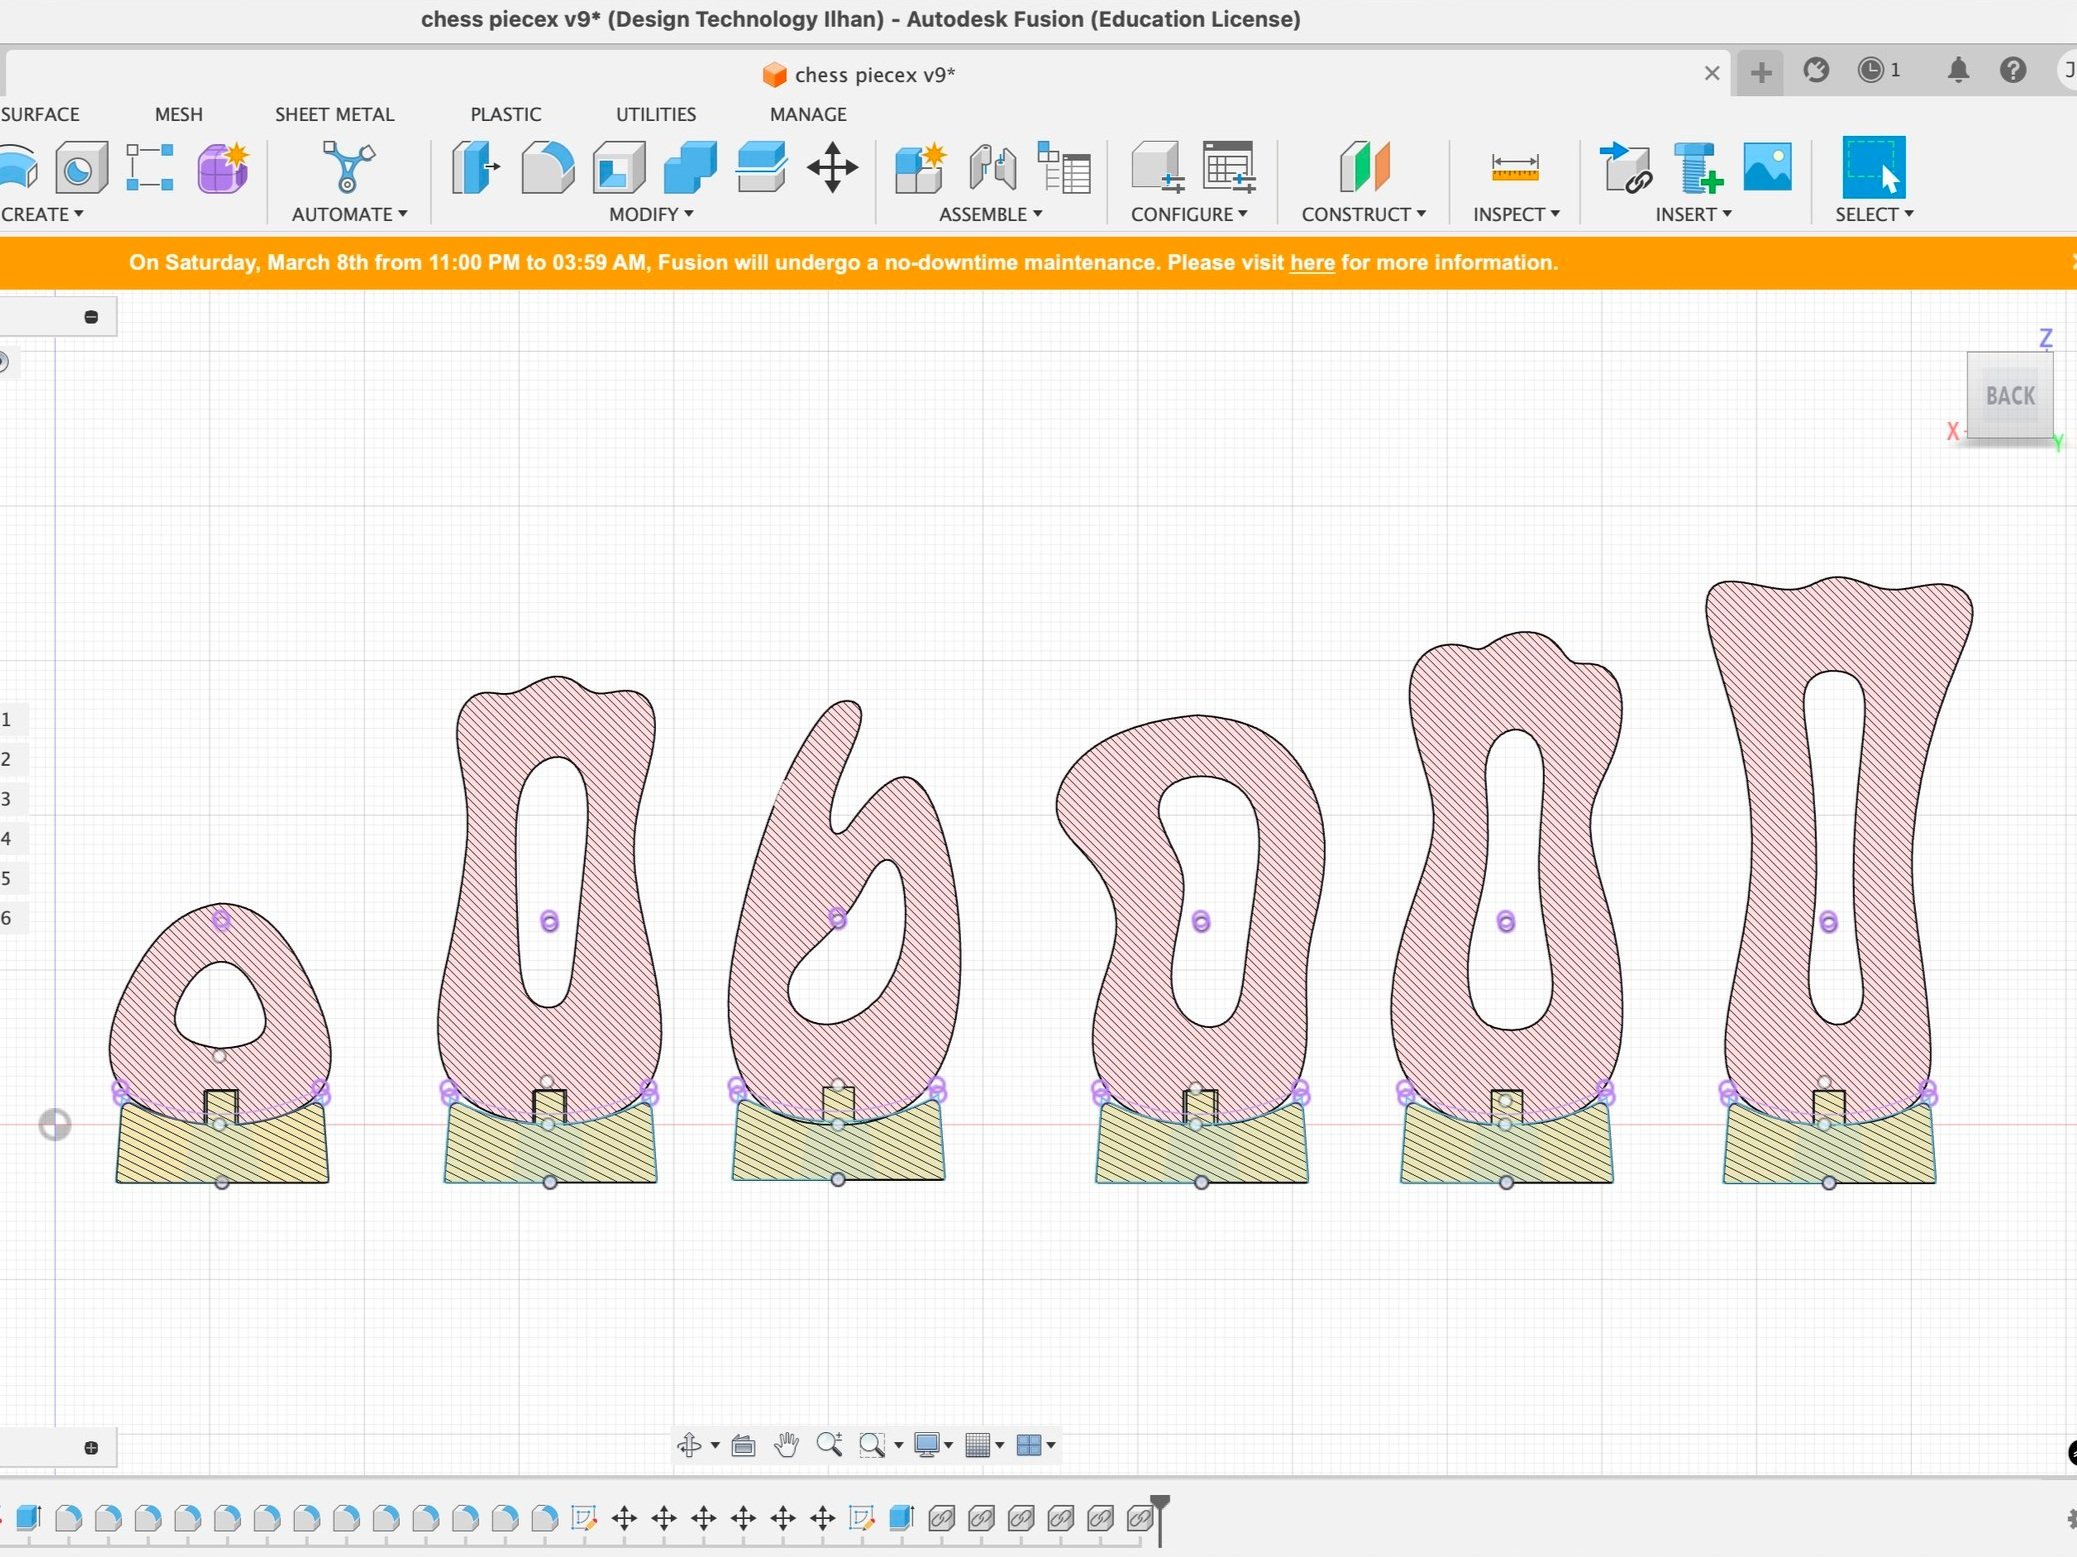2077x1557 pixels.
Task: Open the Viewports layout dropdown
Action: click(1036, 1445)
